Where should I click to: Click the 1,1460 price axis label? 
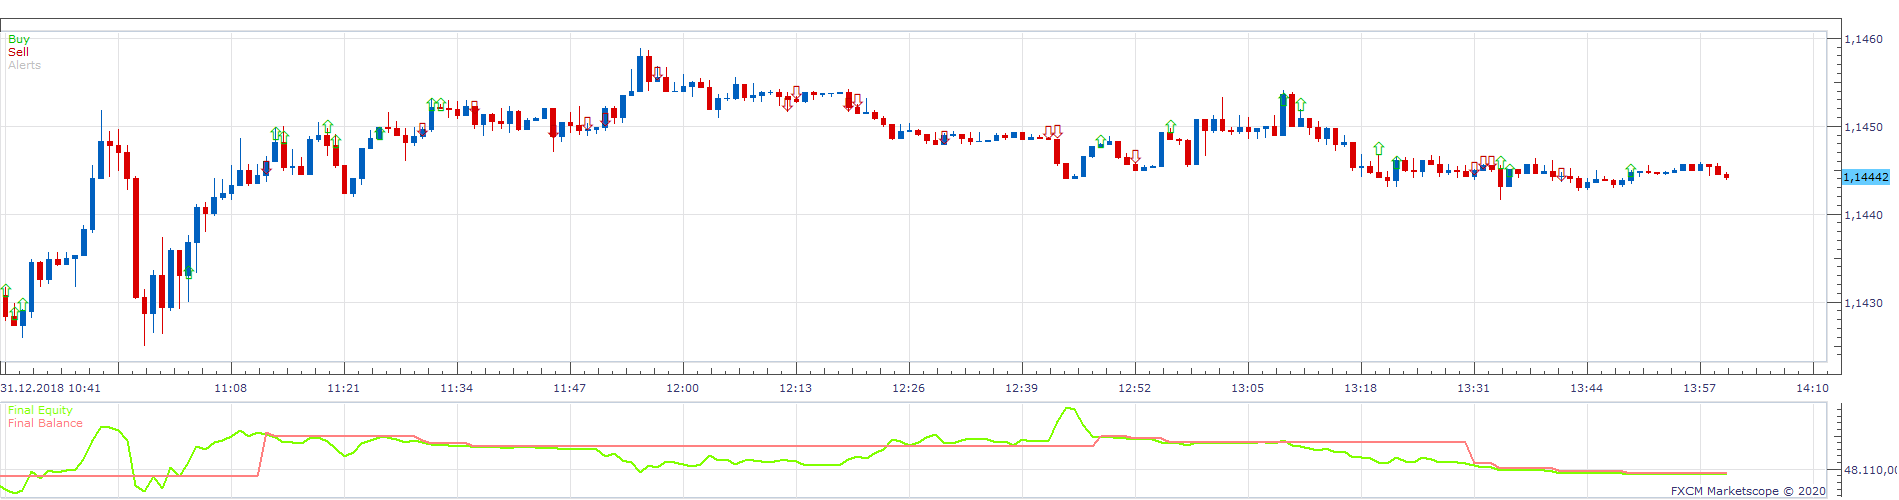tap(1863, 39)
